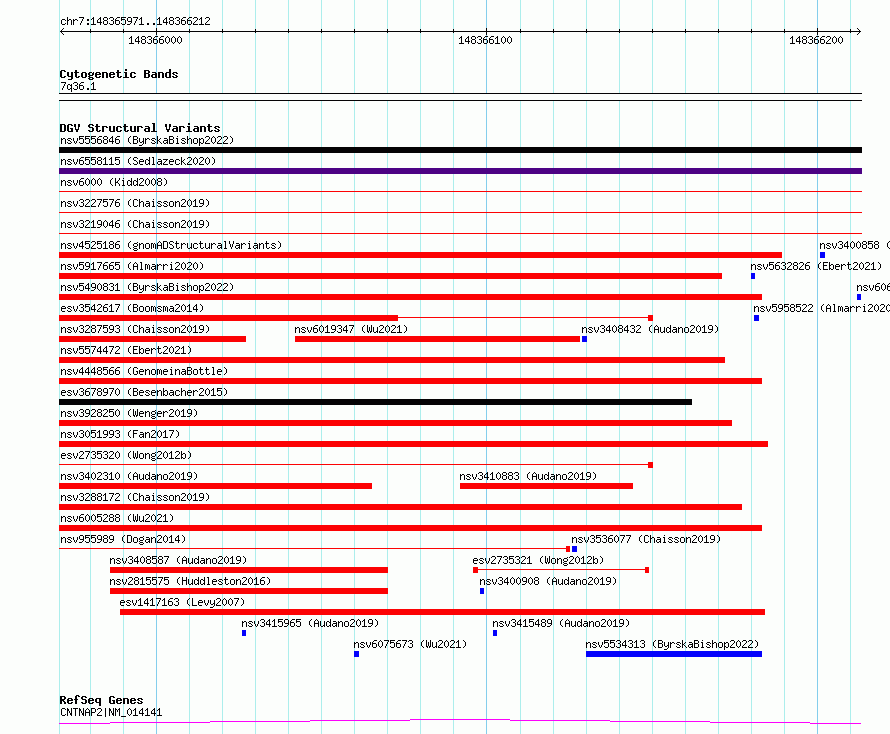Select the black nsv5556846 variant bar

click(x=460, y=150)
